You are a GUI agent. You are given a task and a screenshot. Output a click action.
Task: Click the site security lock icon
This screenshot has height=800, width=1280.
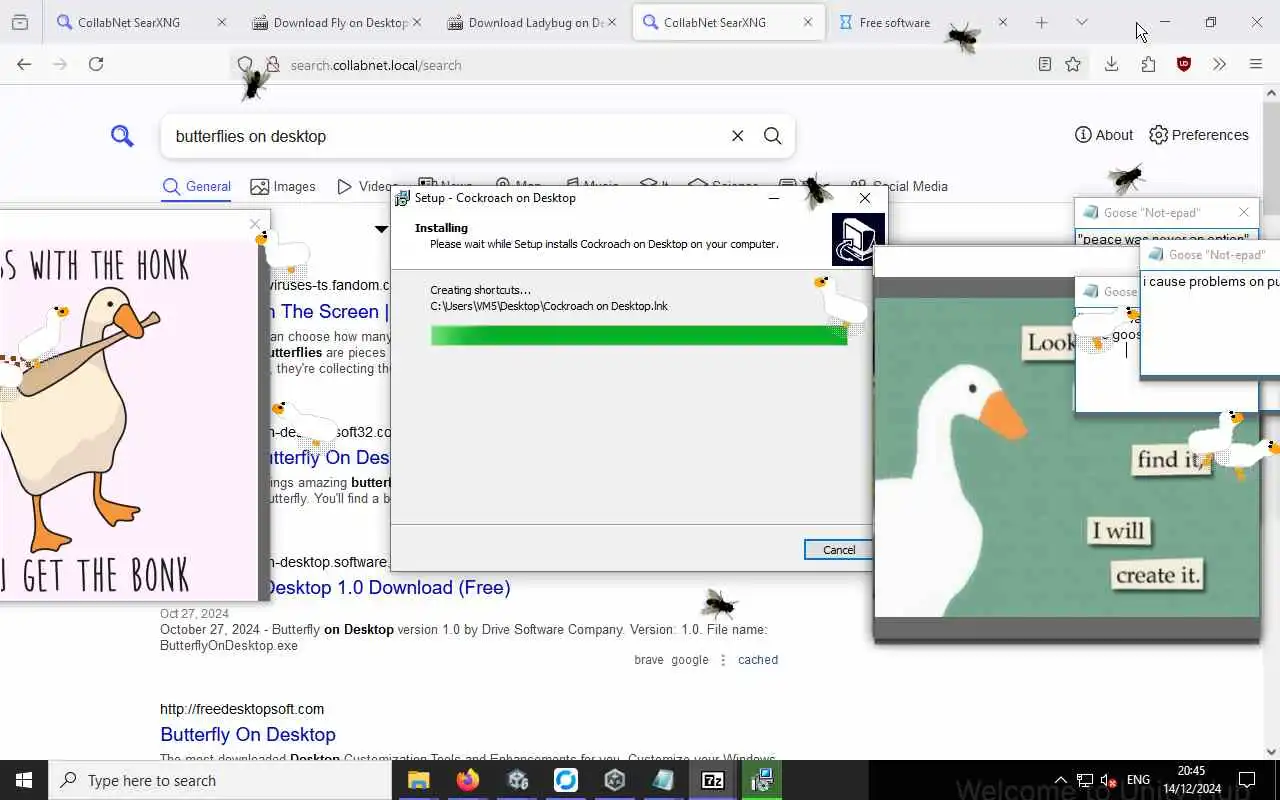tap(272, 65)
